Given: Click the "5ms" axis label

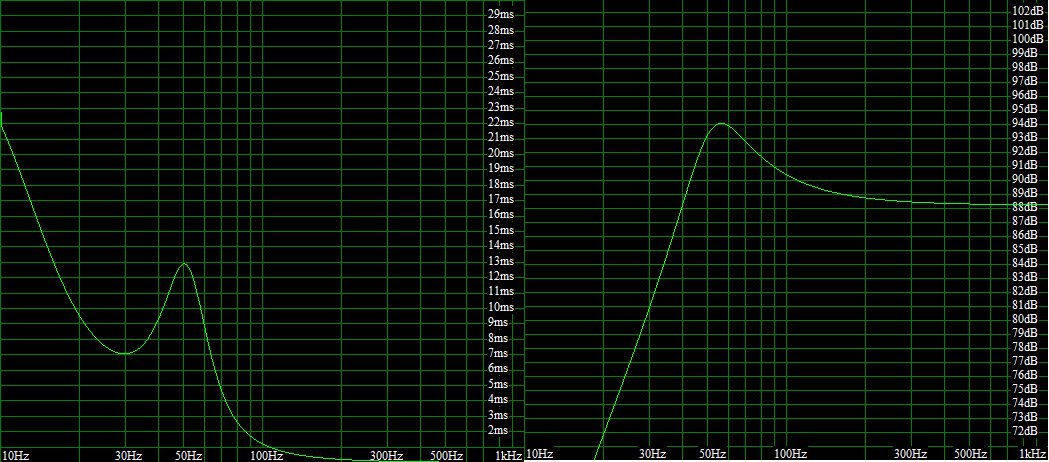Looking at the screenshot, I should [x=498, y=384].
